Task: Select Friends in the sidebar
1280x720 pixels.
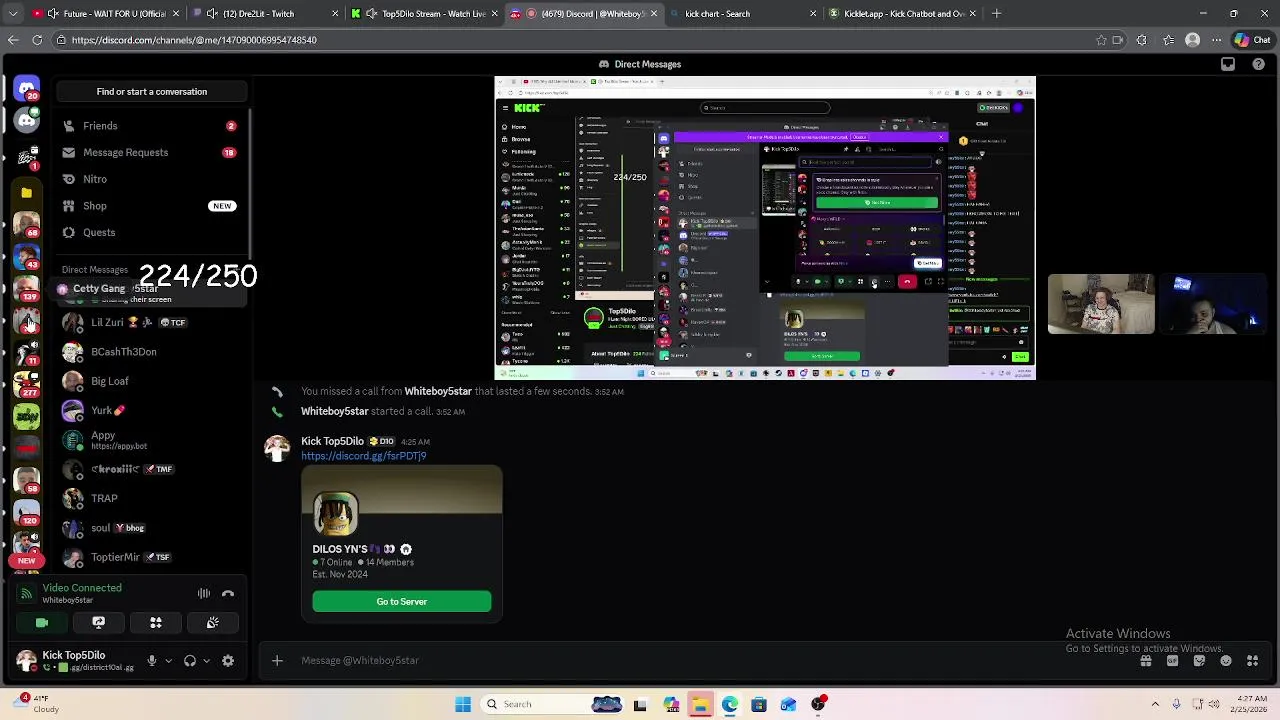Action: click(152, 126)
